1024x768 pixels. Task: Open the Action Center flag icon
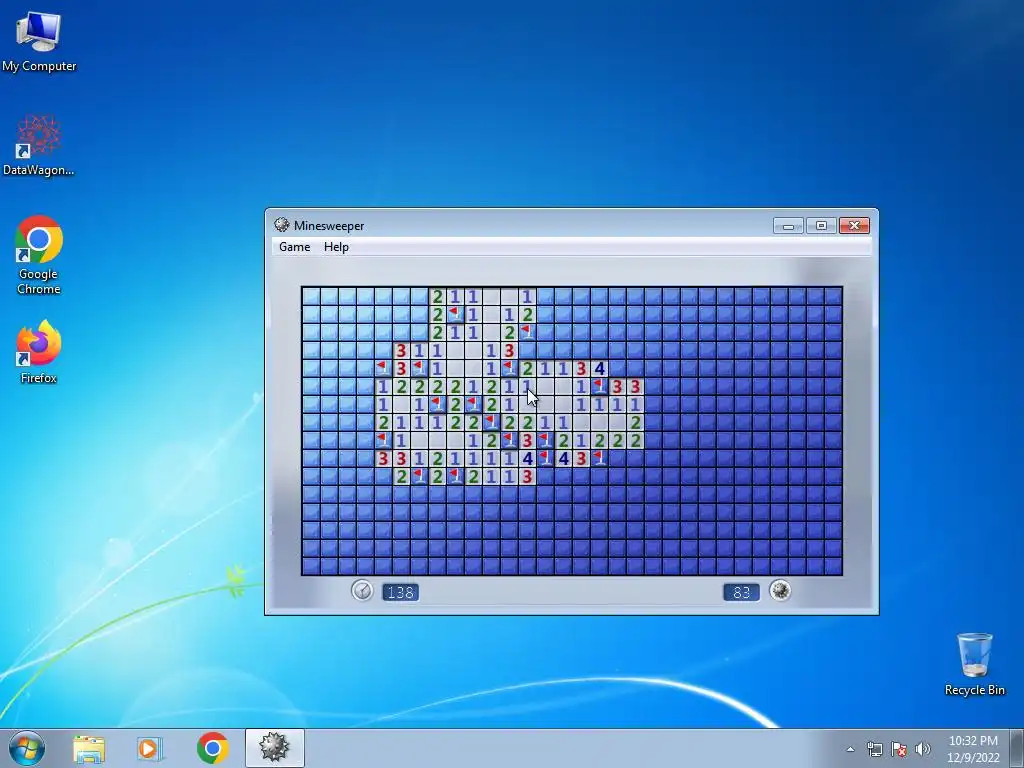tap(899, 749)
